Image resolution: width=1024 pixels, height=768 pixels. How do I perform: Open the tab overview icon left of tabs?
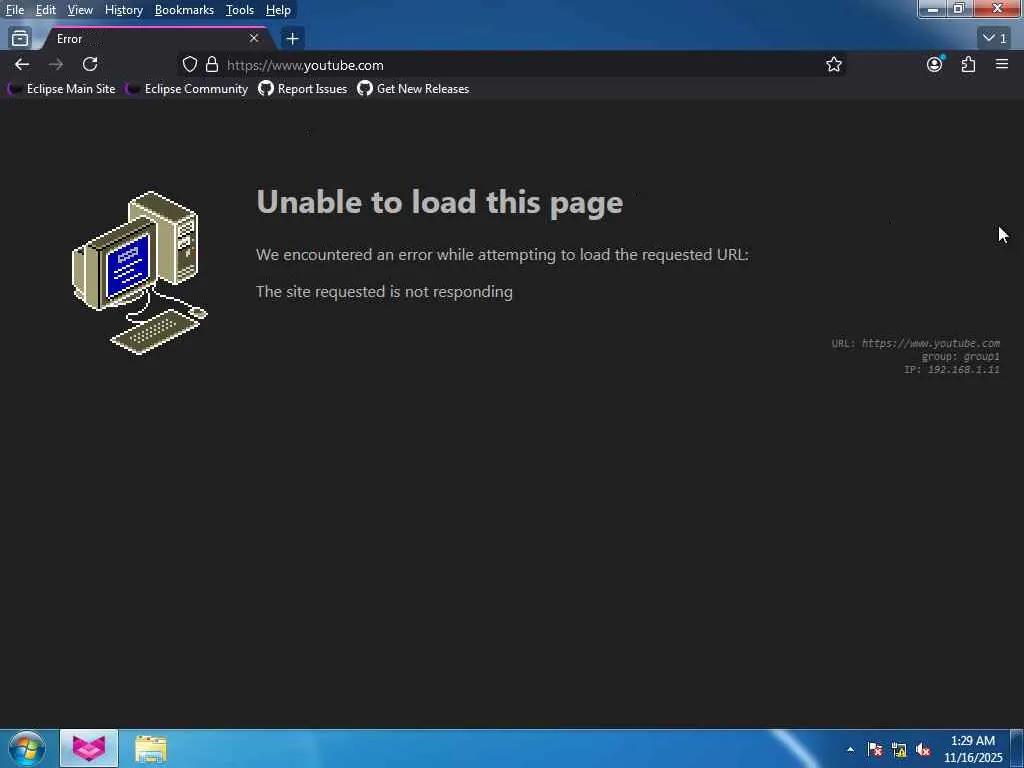(x=20, y=39)
